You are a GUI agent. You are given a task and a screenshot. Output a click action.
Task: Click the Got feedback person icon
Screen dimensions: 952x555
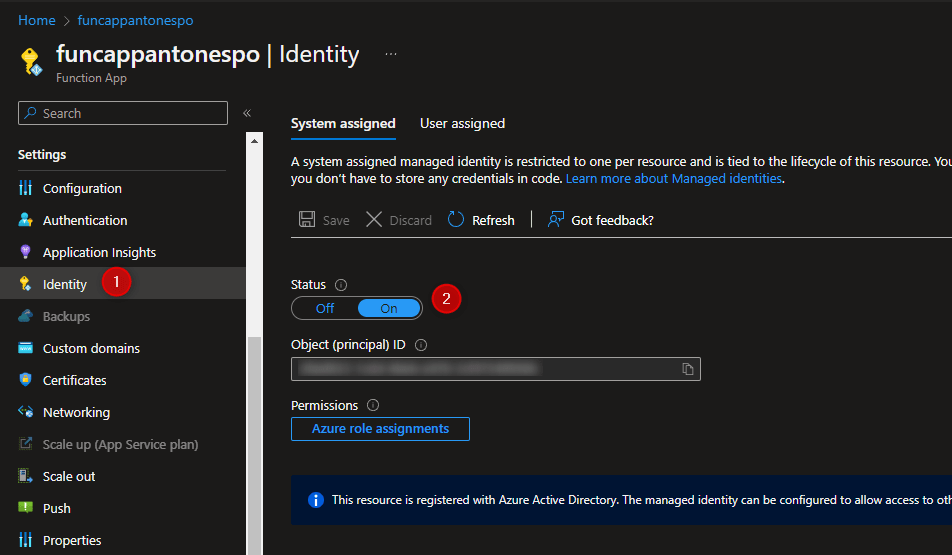[556, 219]
